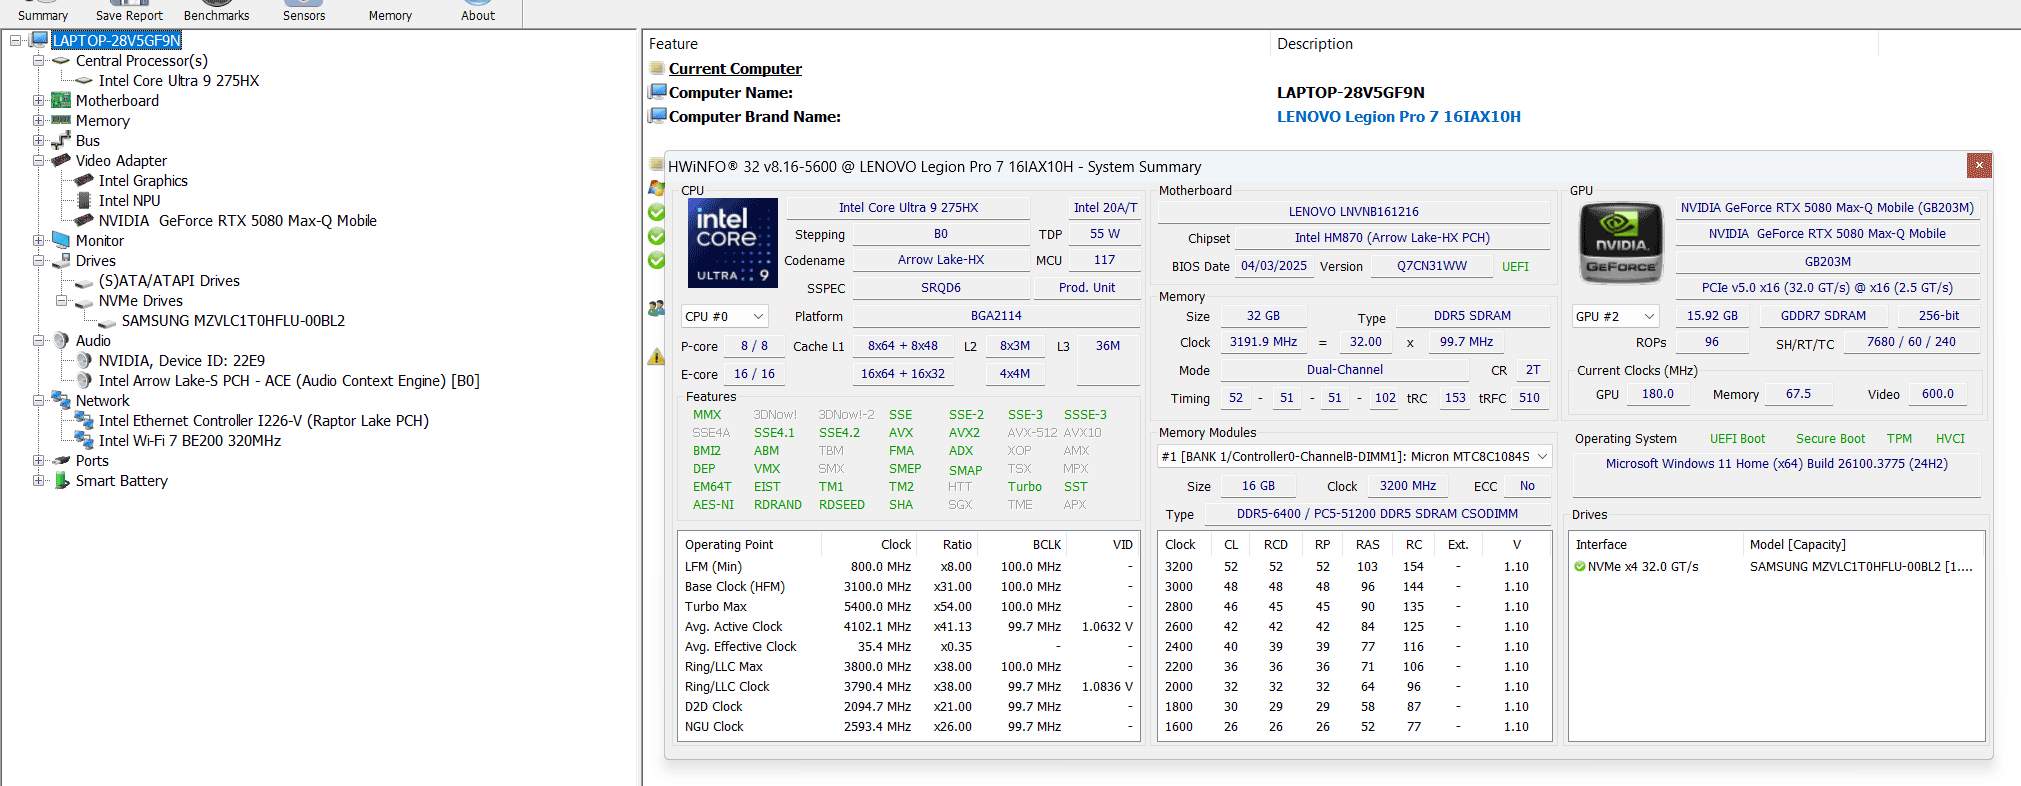Click the drive icon next to Drives
This screenshot has height=786, width=2021.
point(61,260)
